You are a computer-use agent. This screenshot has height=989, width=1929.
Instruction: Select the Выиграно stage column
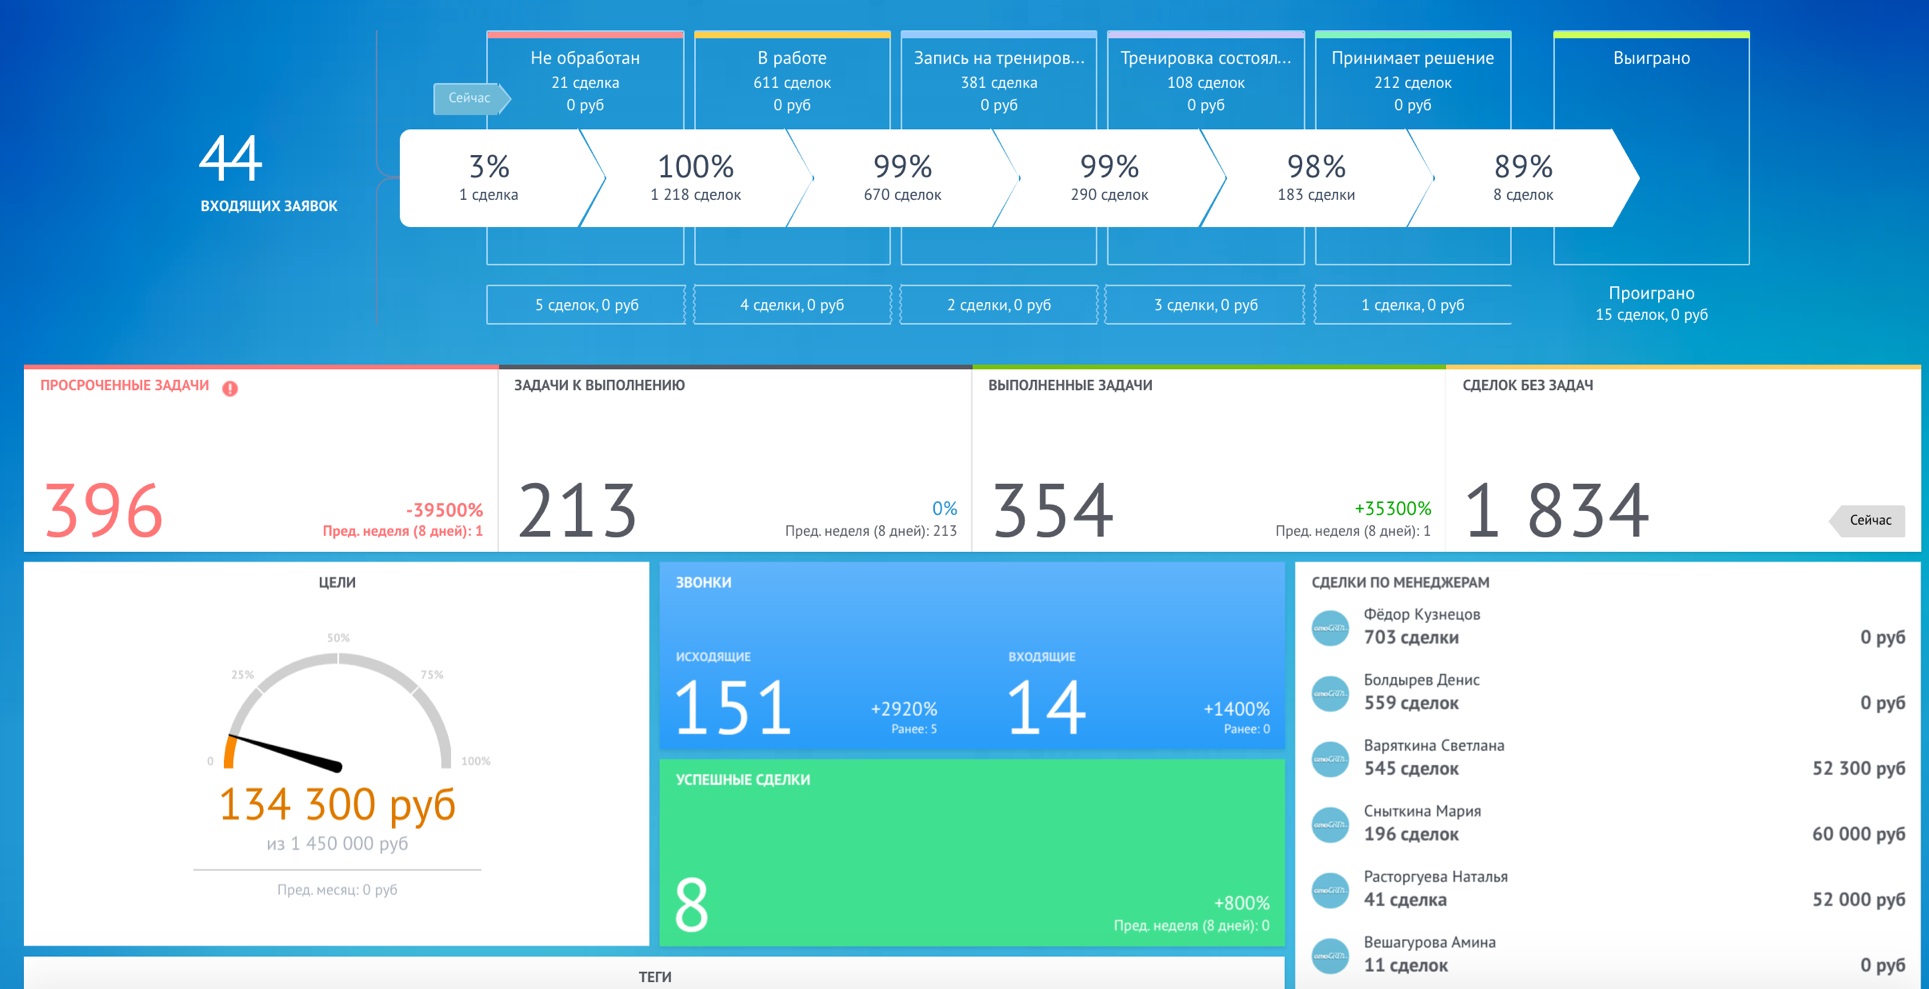[1651, 148]
